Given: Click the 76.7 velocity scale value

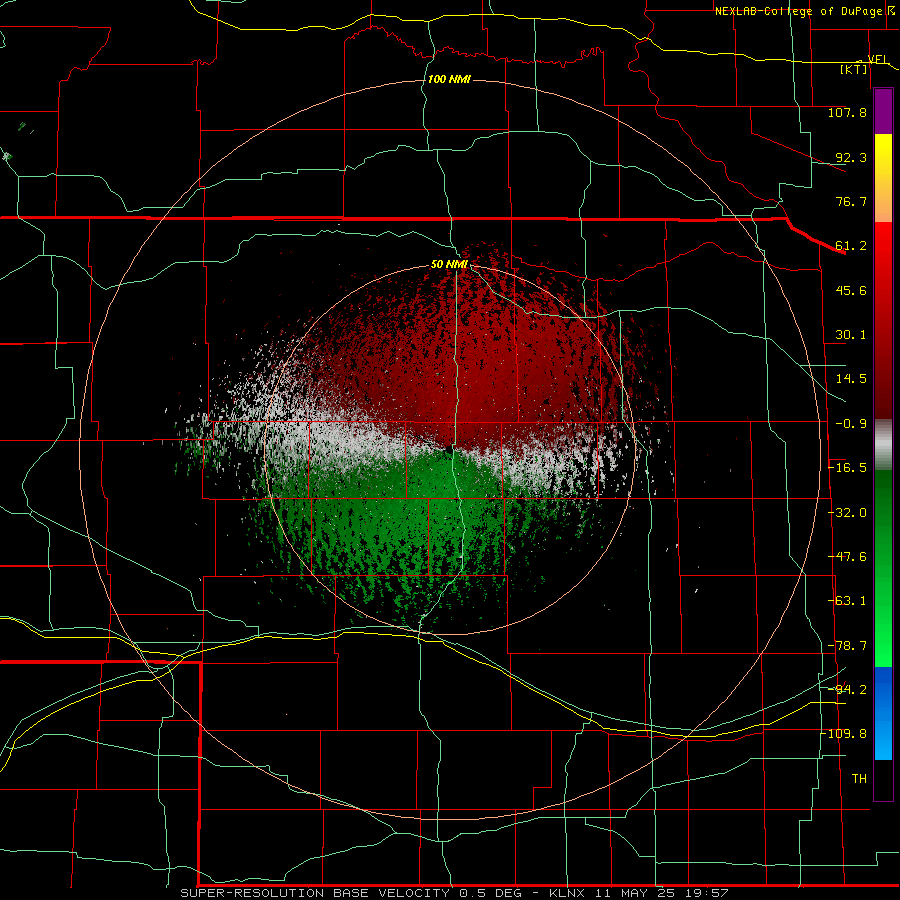Looking at the screenshot, I should click(x=851, y=201).
